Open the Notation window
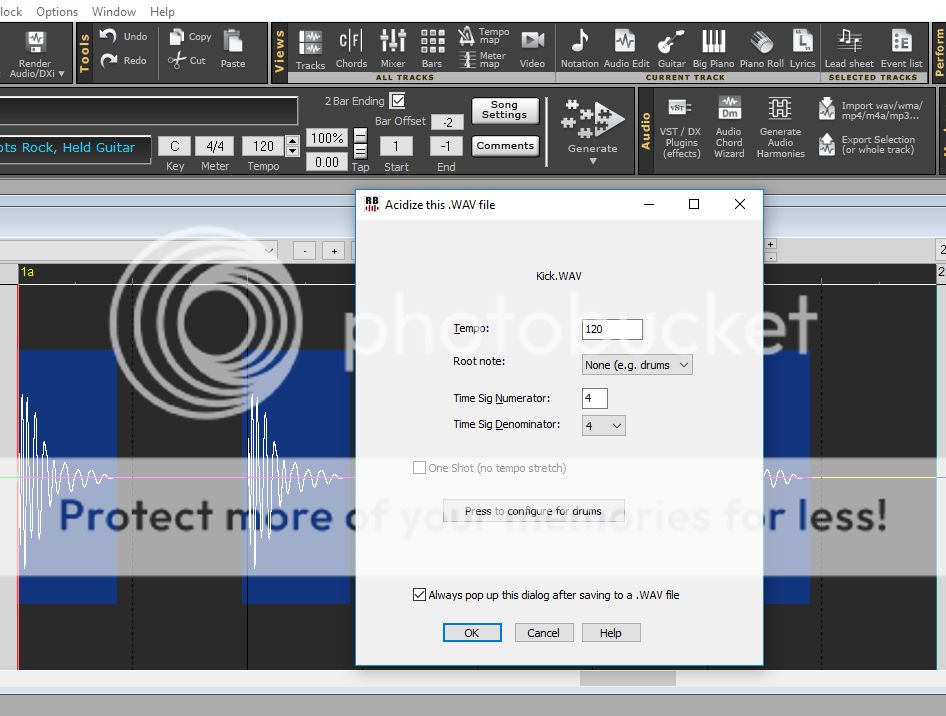Viewport: 946px width, 716px height. coord(579,50)
